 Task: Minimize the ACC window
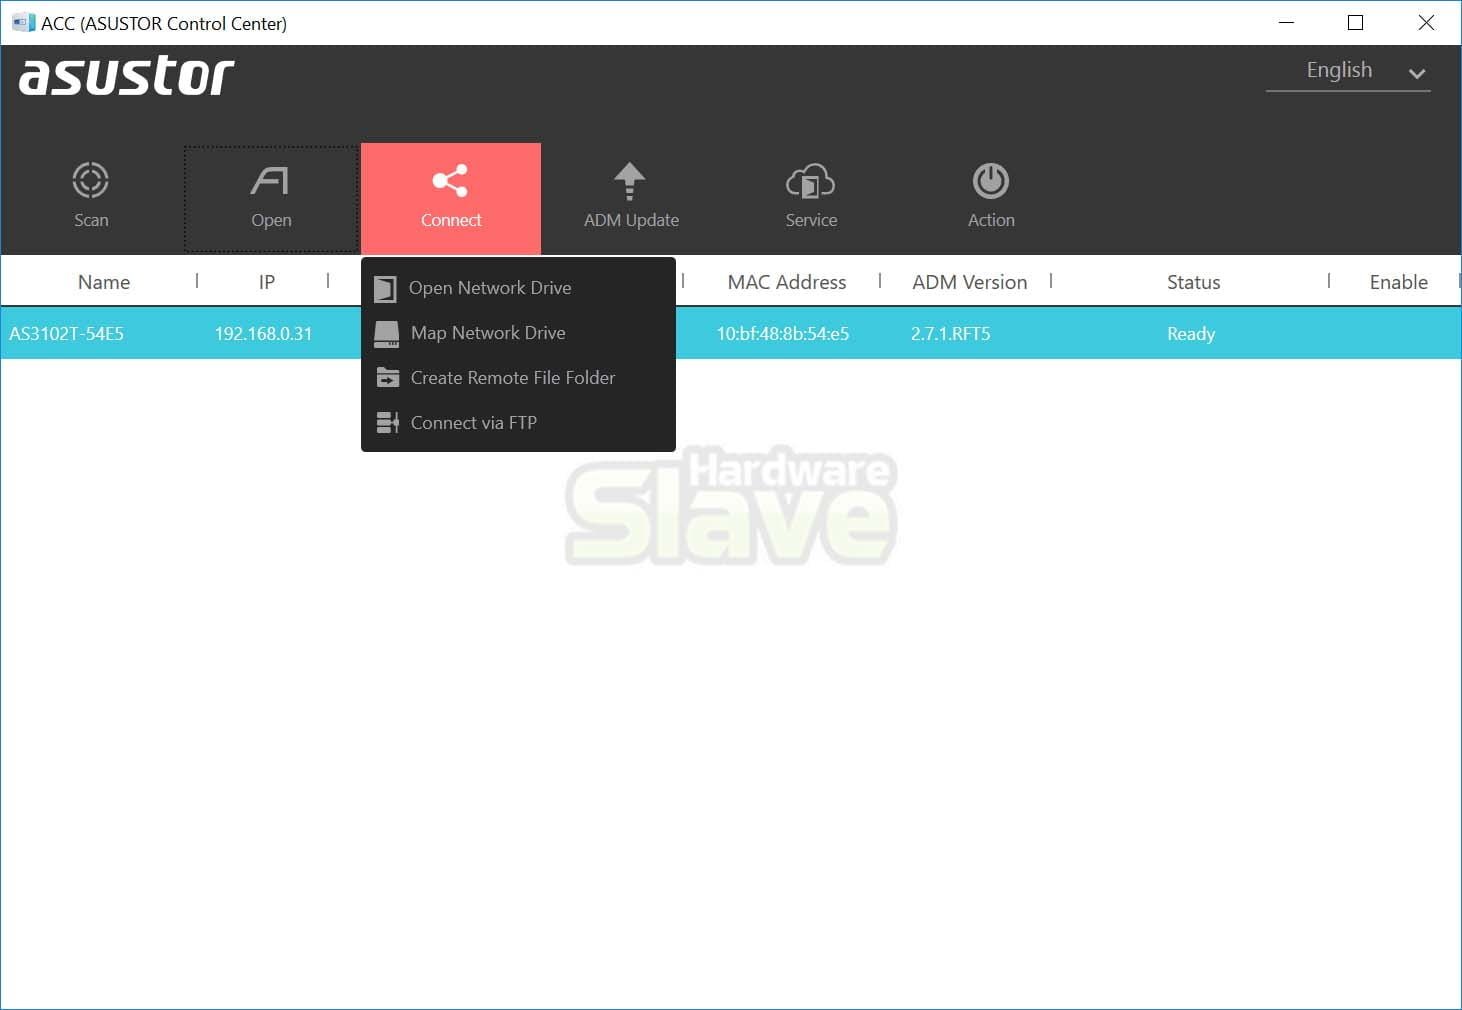[1287, 23]
